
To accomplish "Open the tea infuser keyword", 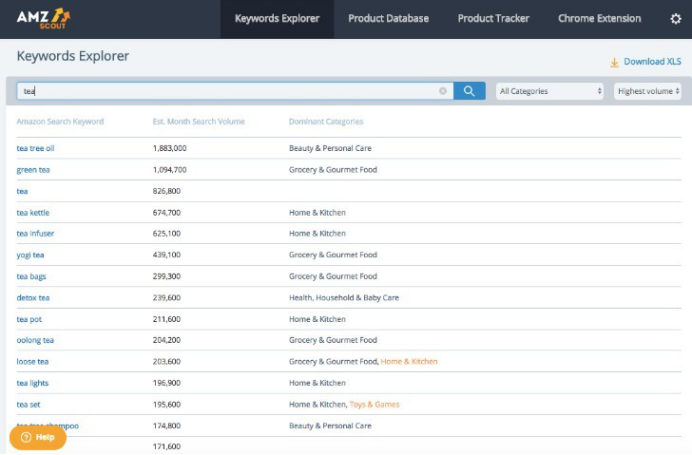I will pos(35,233).
